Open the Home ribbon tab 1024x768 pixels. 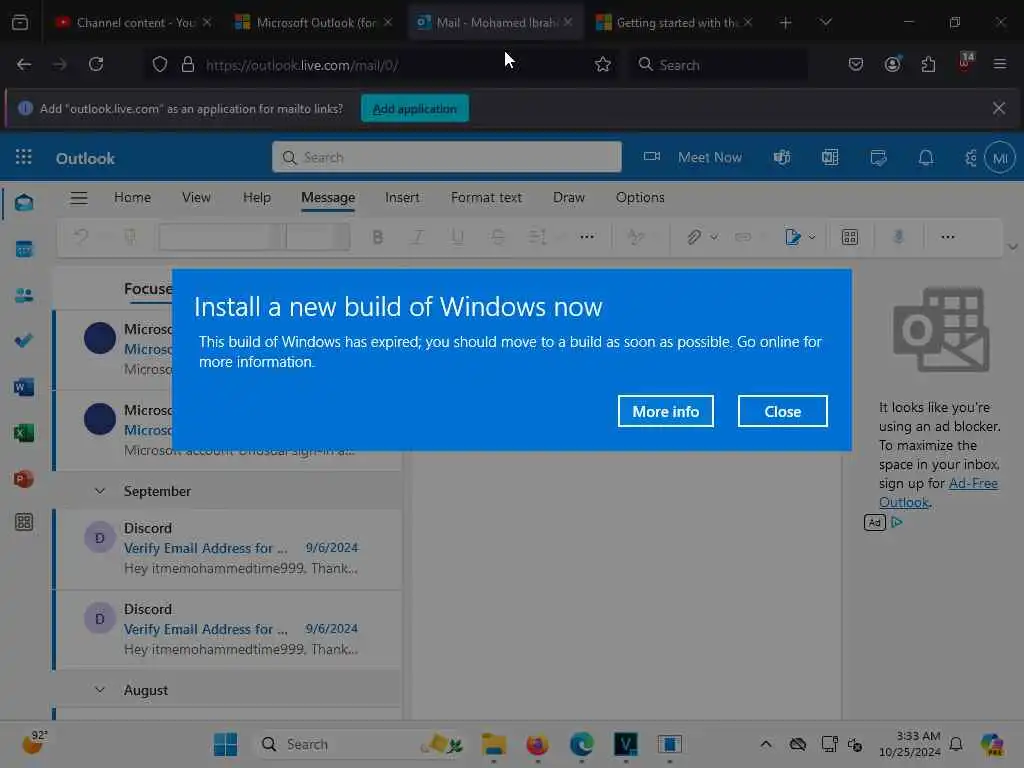click(133, 197)
